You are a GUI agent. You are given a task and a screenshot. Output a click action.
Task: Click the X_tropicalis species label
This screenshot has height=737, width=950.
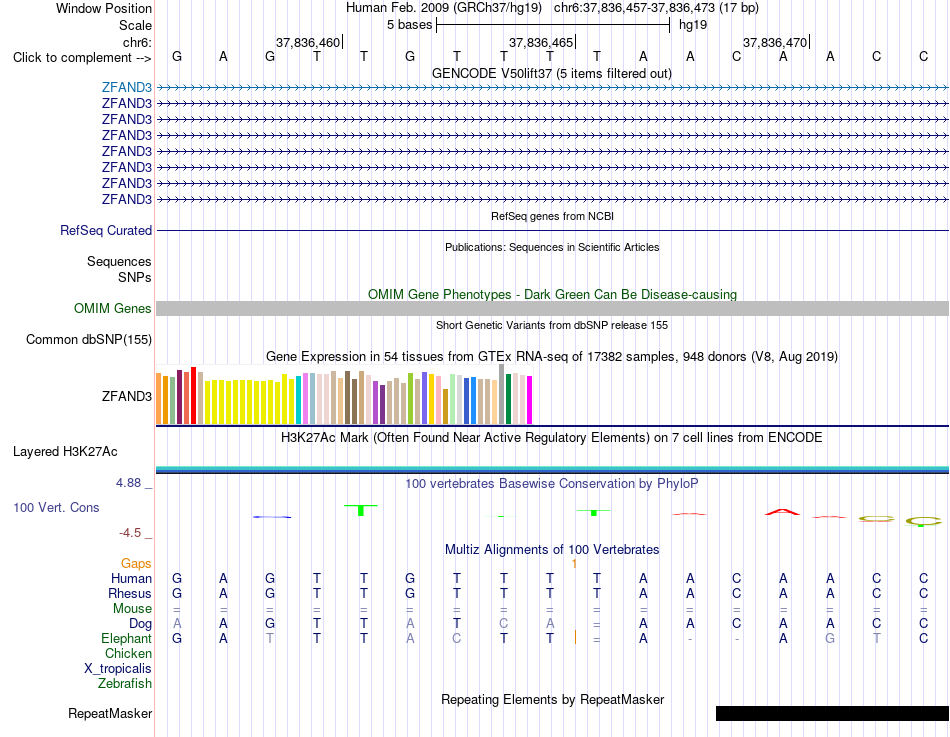coord(118,669)
